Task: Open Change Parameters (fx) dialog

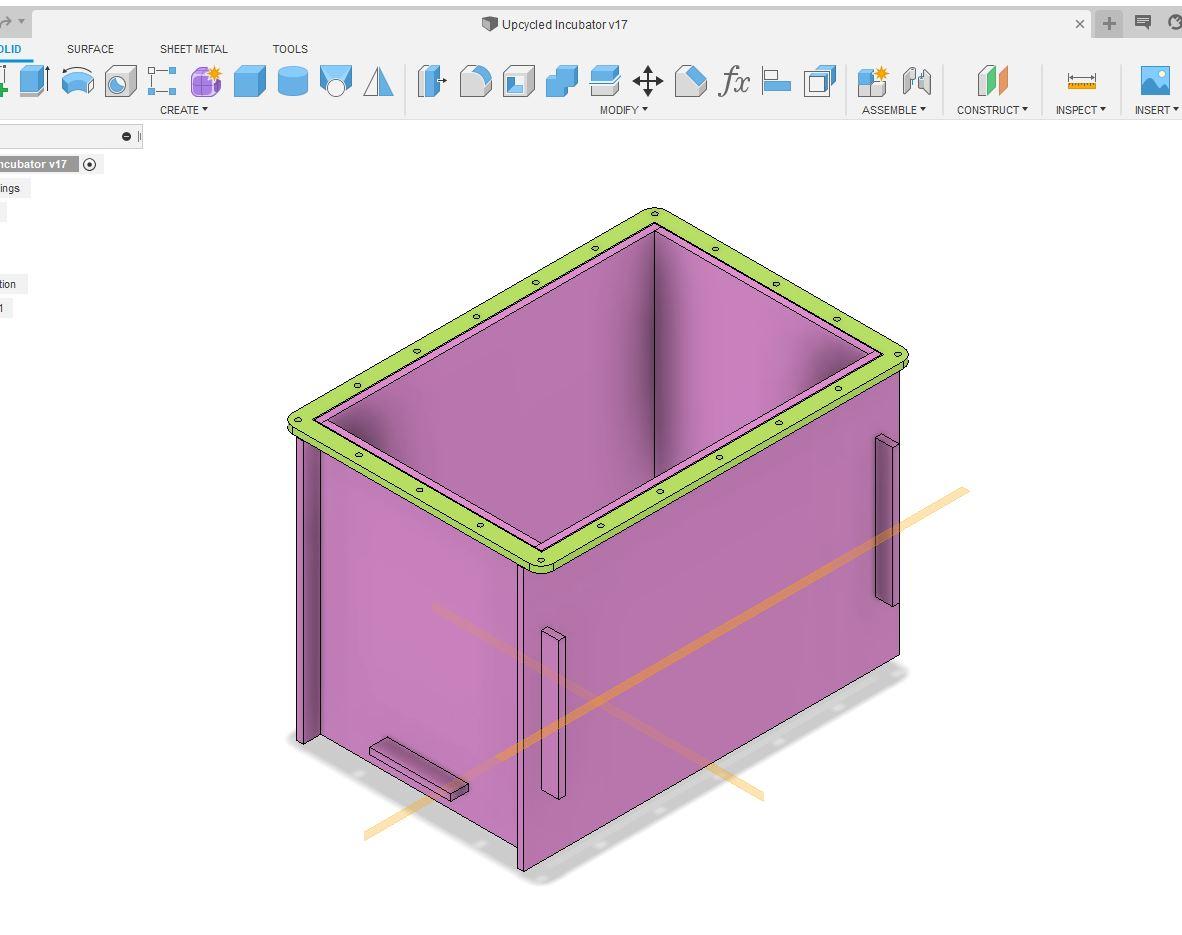Action: pos(734,81)
